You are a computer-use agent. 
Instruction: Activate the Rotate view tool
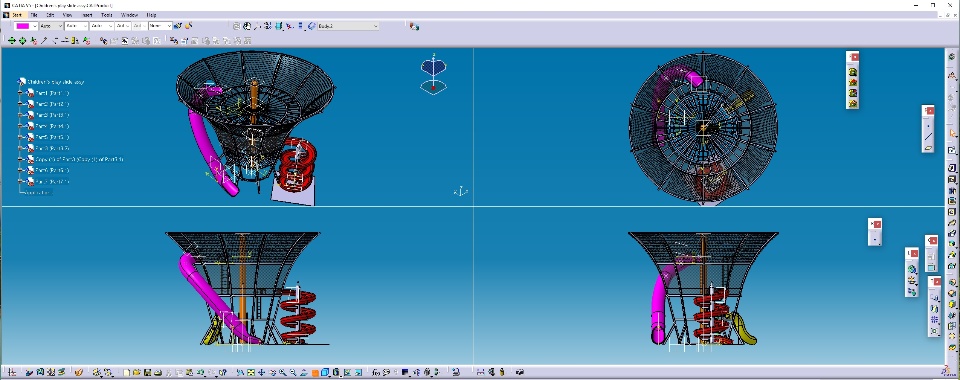pyautogui.click(x=272, y=372)
